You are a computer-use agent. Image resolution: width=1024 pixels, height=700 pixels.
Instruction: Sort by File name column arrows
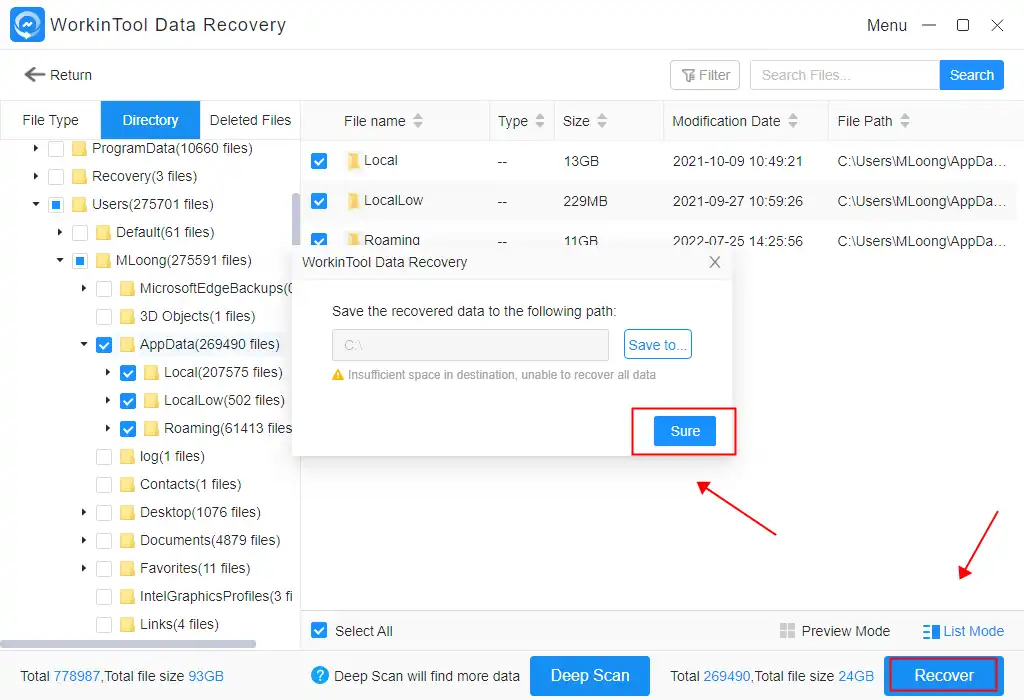point(418,121)
